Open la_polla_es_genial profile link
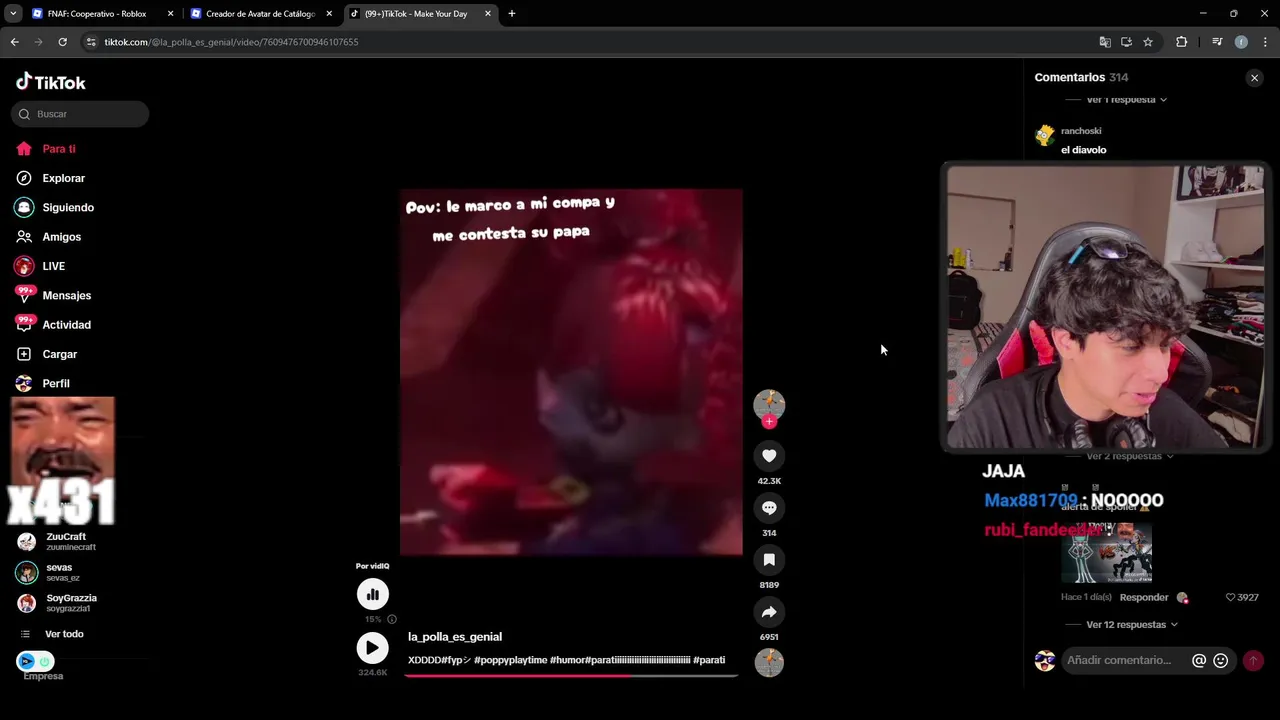The image size is (1280, 720). point(455,637)
